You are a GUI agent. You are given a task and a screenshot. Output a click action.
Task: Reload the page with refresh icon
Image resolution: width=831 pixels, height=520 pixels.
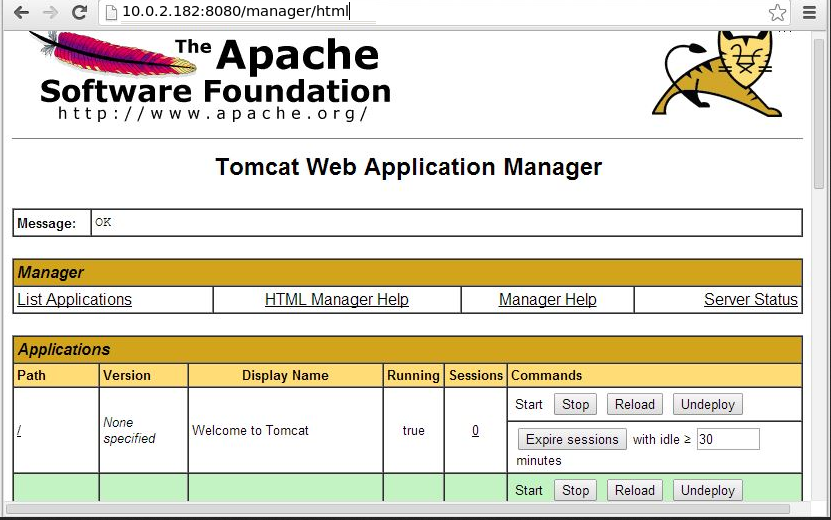(x=79, y=12)
